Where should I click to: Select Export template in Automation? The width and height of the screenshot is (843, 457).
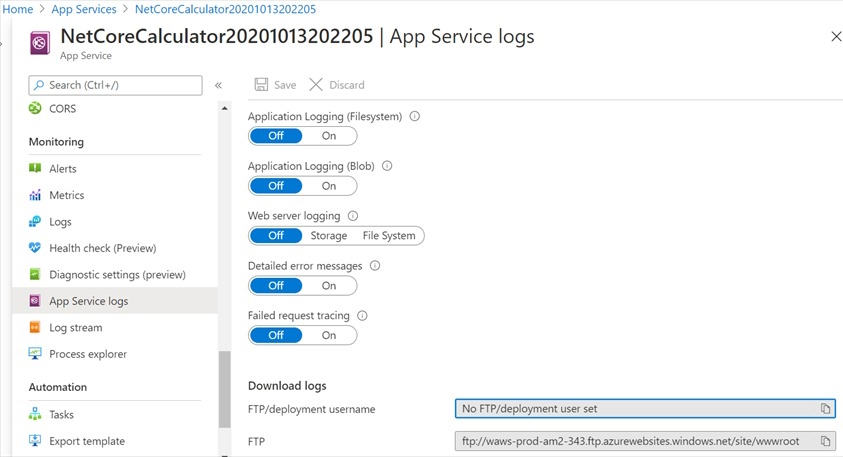pyautogui.click(x=87, y=441)
